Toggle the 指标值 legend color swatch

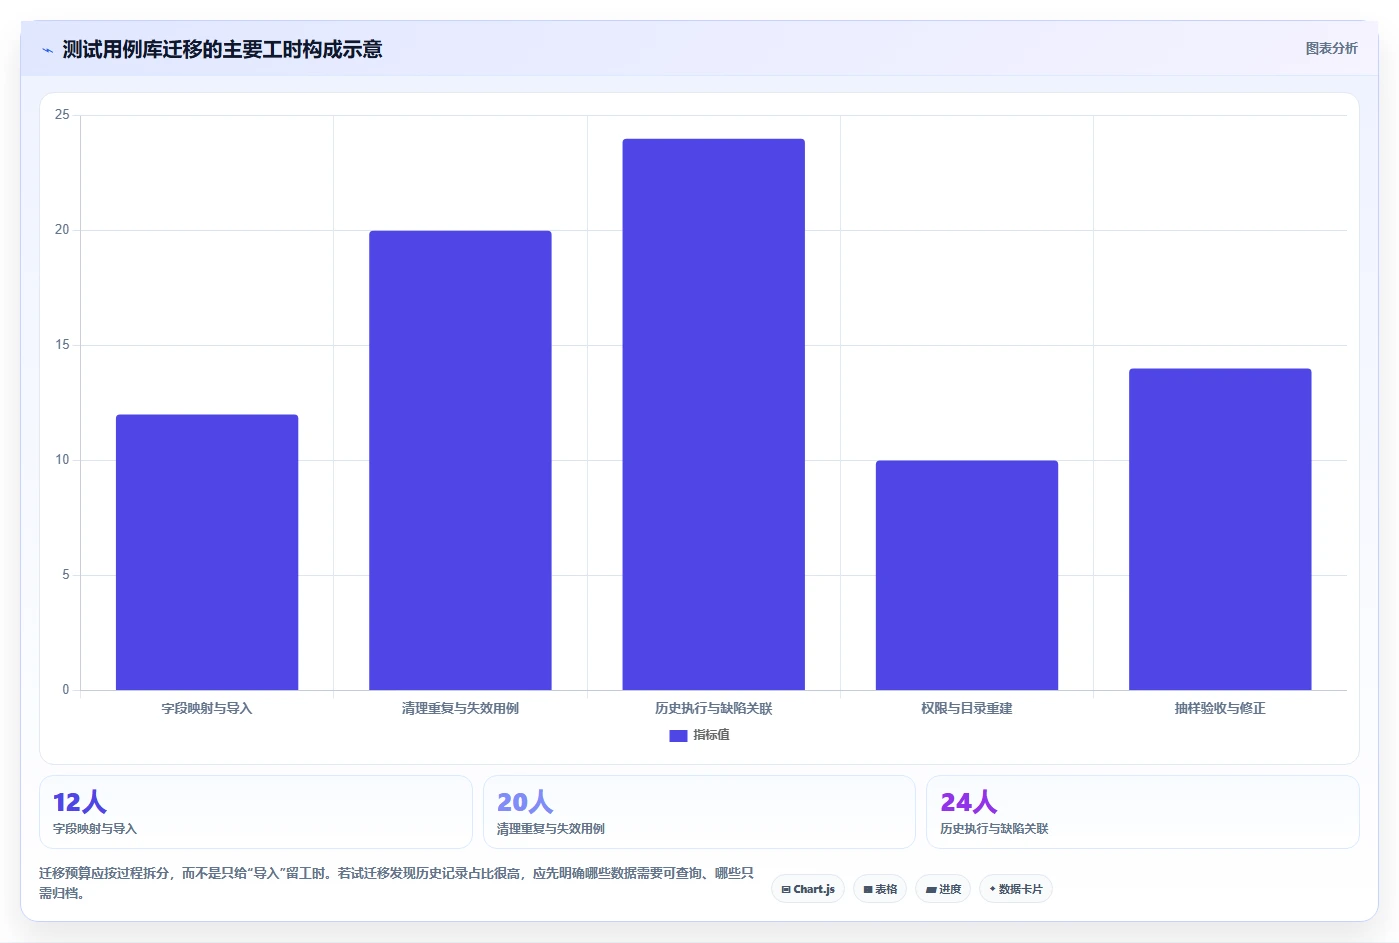click(x=678, y=735)
